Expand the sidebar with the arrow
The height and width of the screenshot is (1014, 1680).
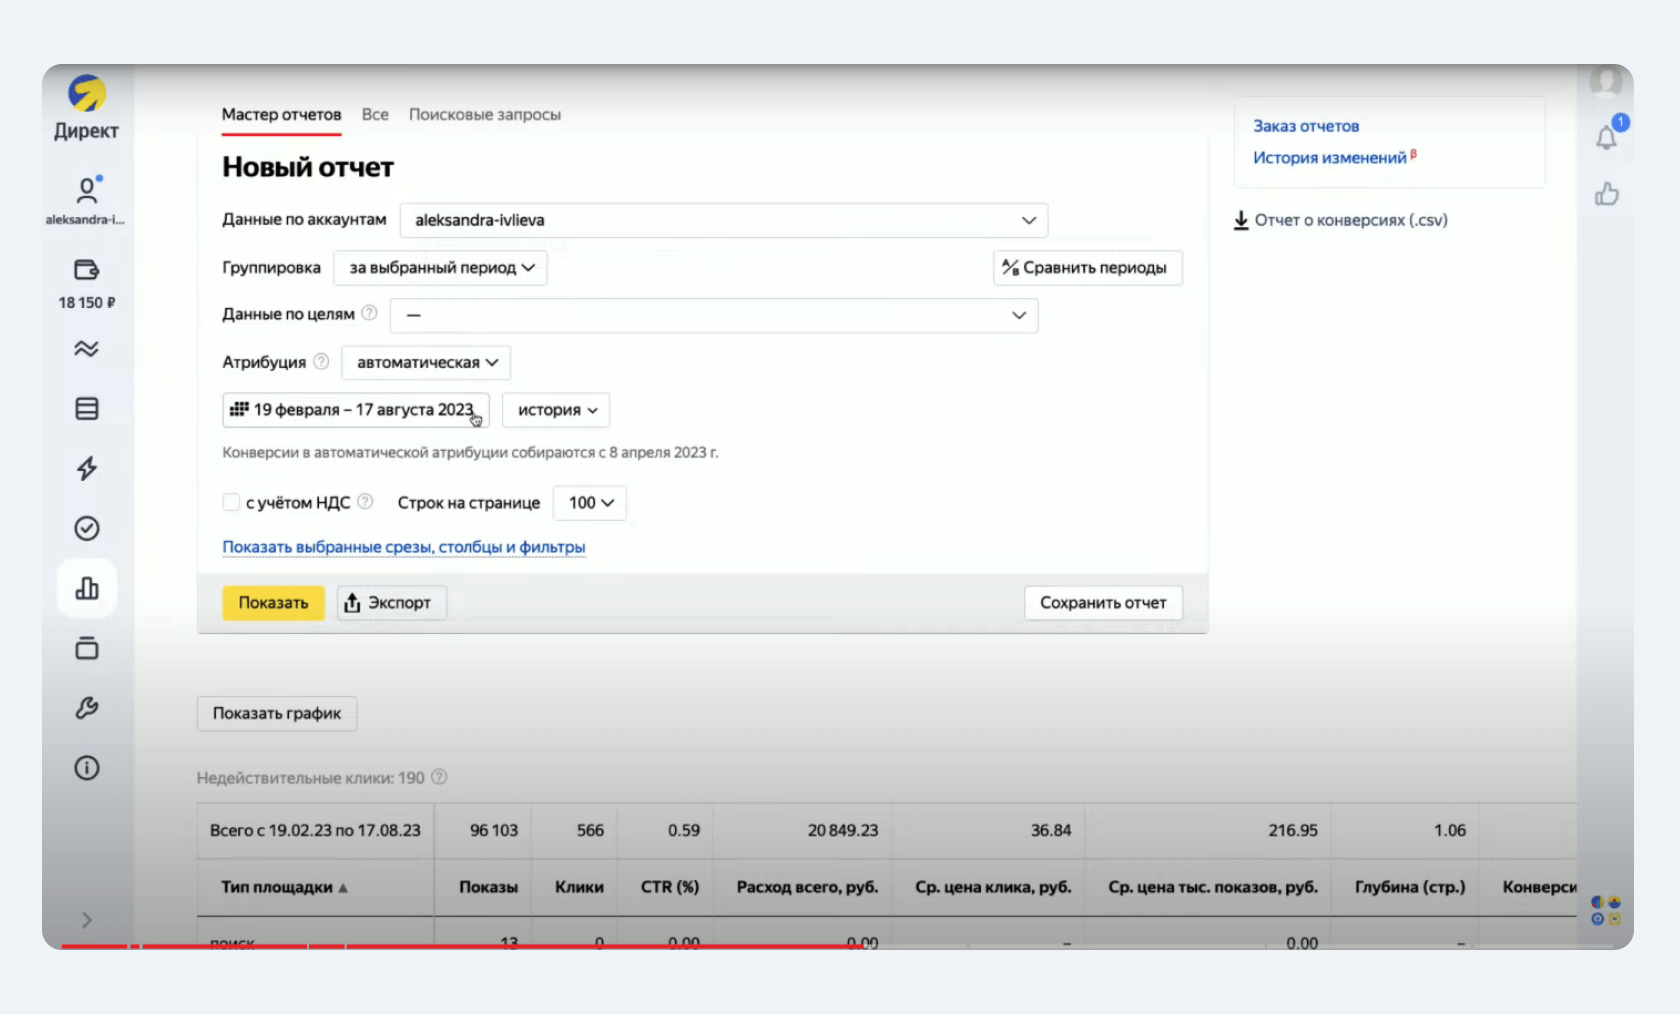coord(87,920)
